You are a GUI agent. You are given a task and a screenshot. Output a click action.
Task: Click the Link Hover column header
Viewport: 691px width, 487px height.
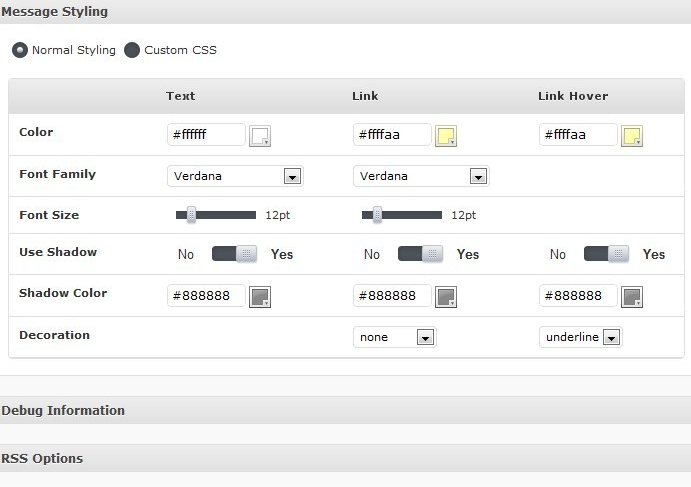coord(573,96)
